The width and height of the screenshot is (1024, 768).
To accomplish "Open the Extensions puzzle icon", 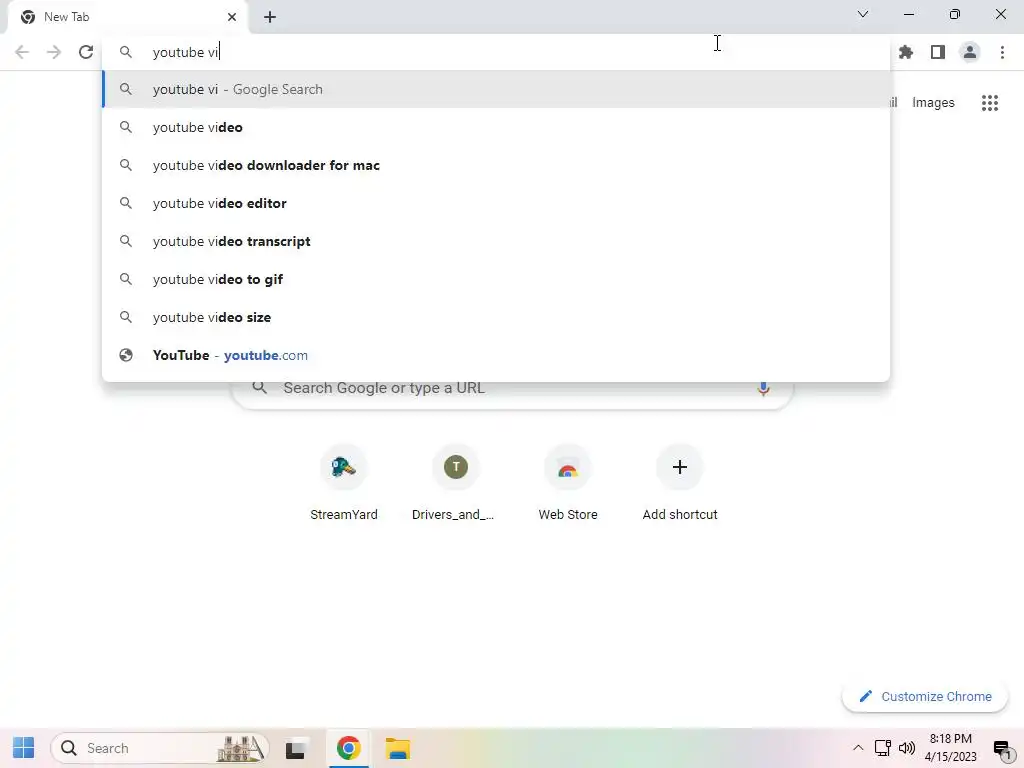I will pyautogui.click(x=906, y=52).
